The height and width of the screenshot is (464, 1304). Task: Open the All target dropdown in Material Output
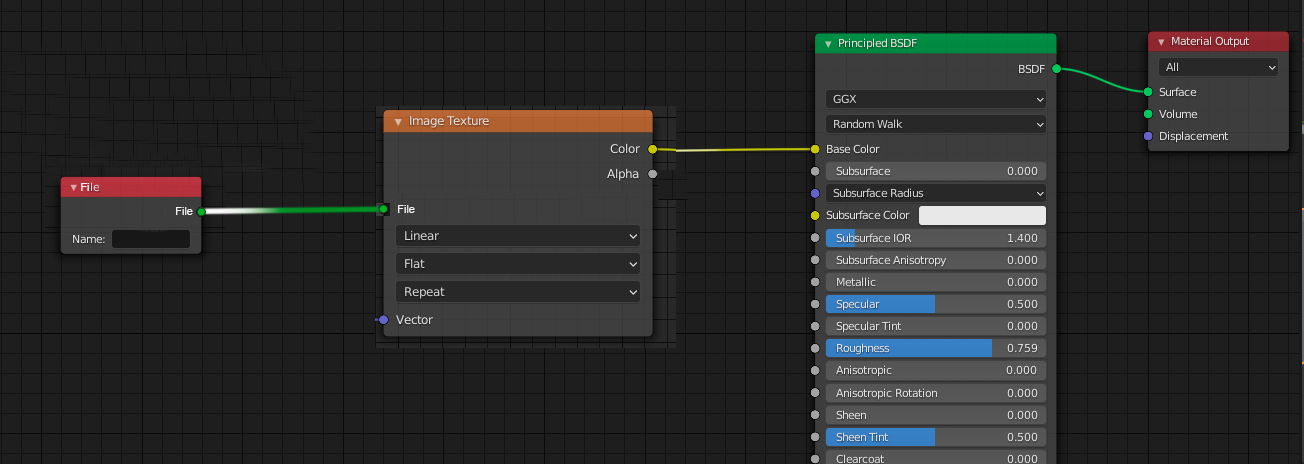(x=1218, y=67)
